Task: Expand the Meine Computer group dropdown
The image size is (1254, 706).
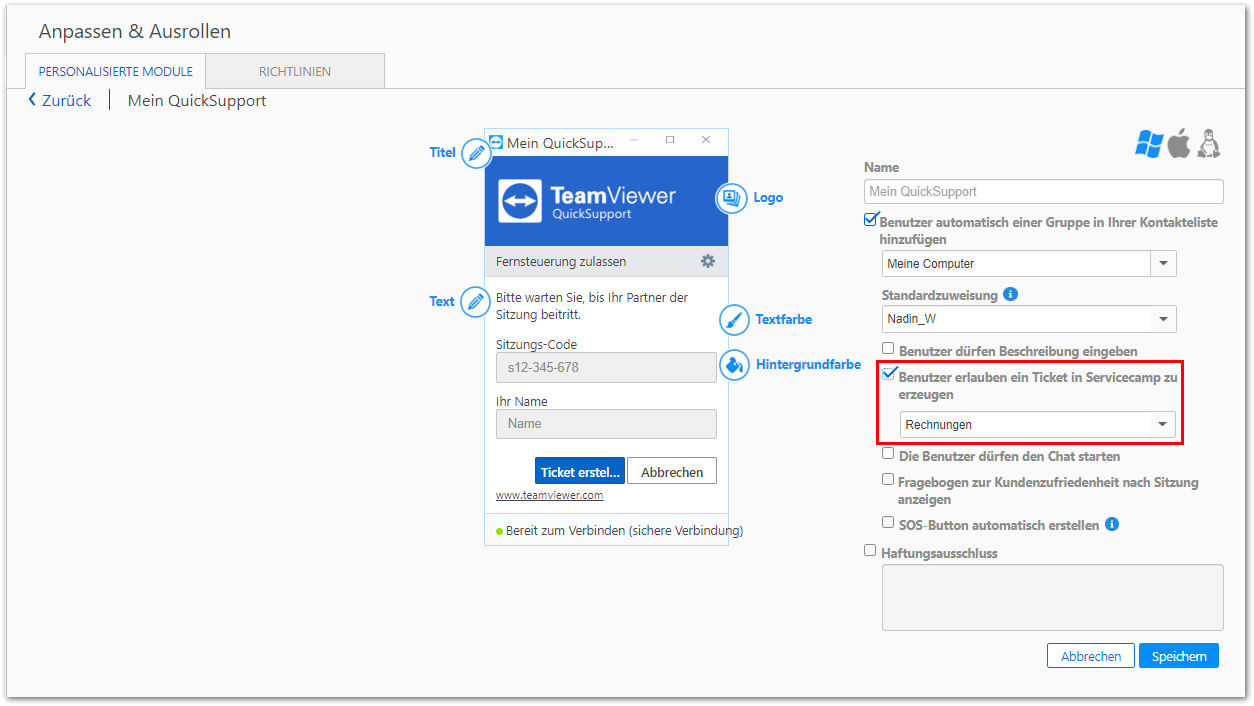Action: pos(1029,263)
